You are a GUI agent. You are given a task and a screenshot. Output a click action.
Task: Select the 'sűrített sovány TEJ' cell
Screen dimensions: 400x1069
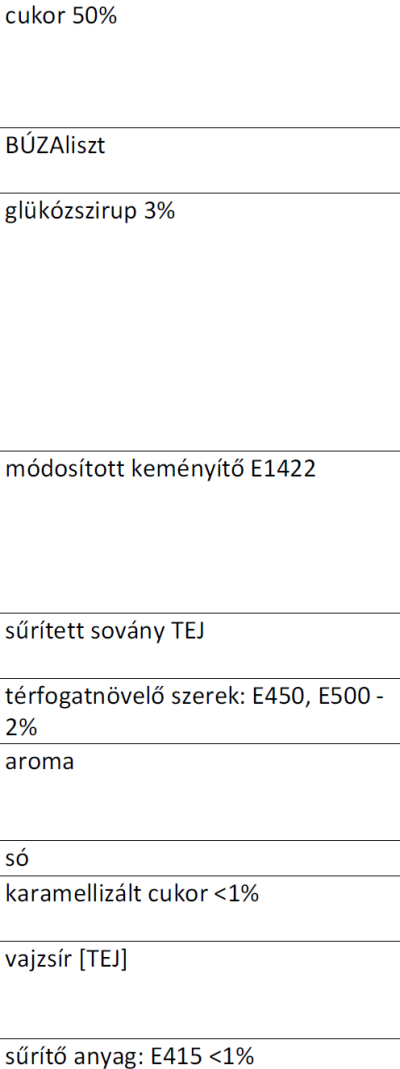pos(200,646)
